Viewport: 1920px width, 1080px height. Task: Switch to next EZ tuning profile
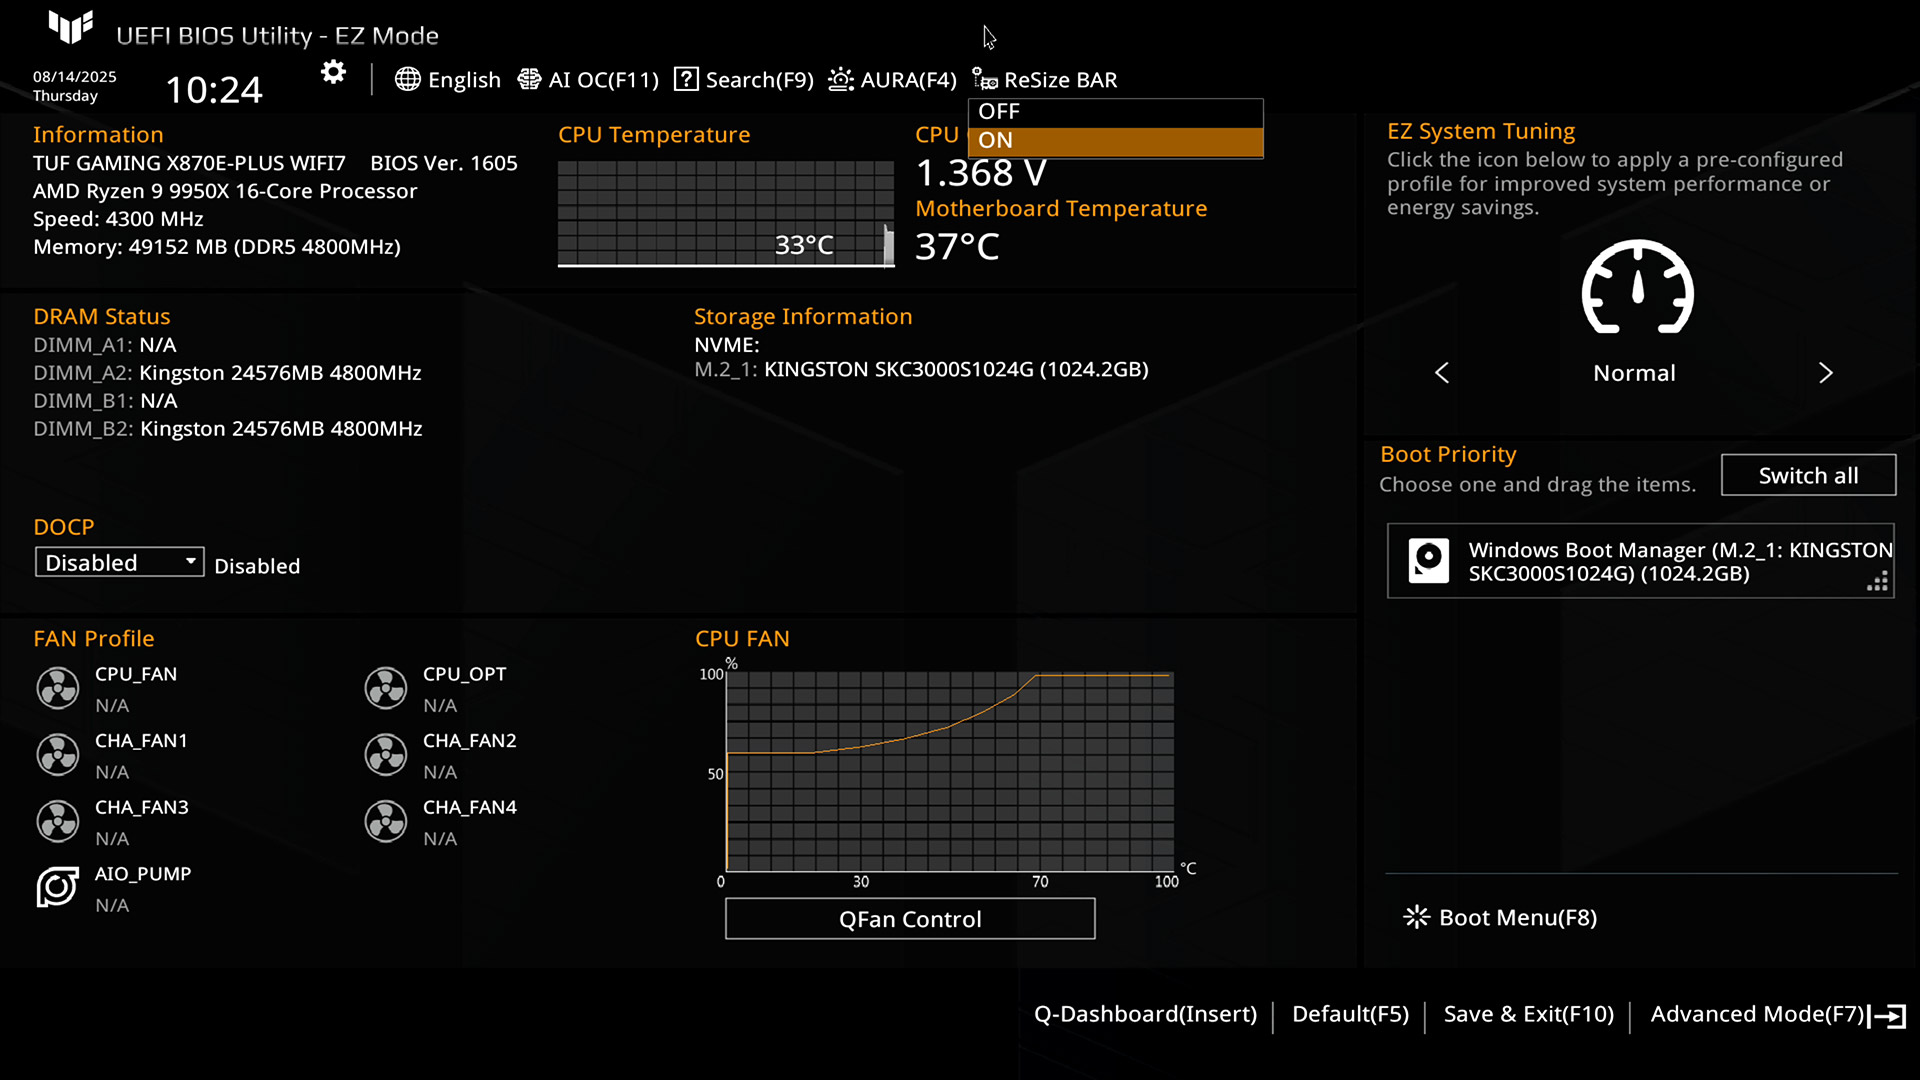coord(1825,373)
